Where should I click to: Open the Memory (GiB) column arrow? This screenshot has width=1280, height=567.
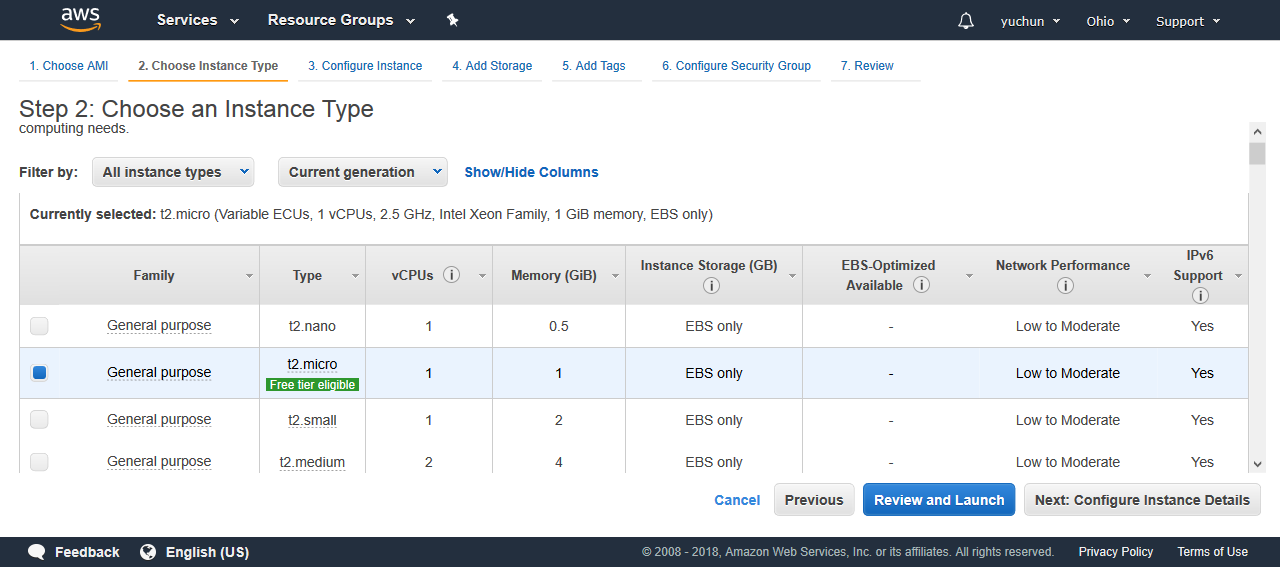614,276
